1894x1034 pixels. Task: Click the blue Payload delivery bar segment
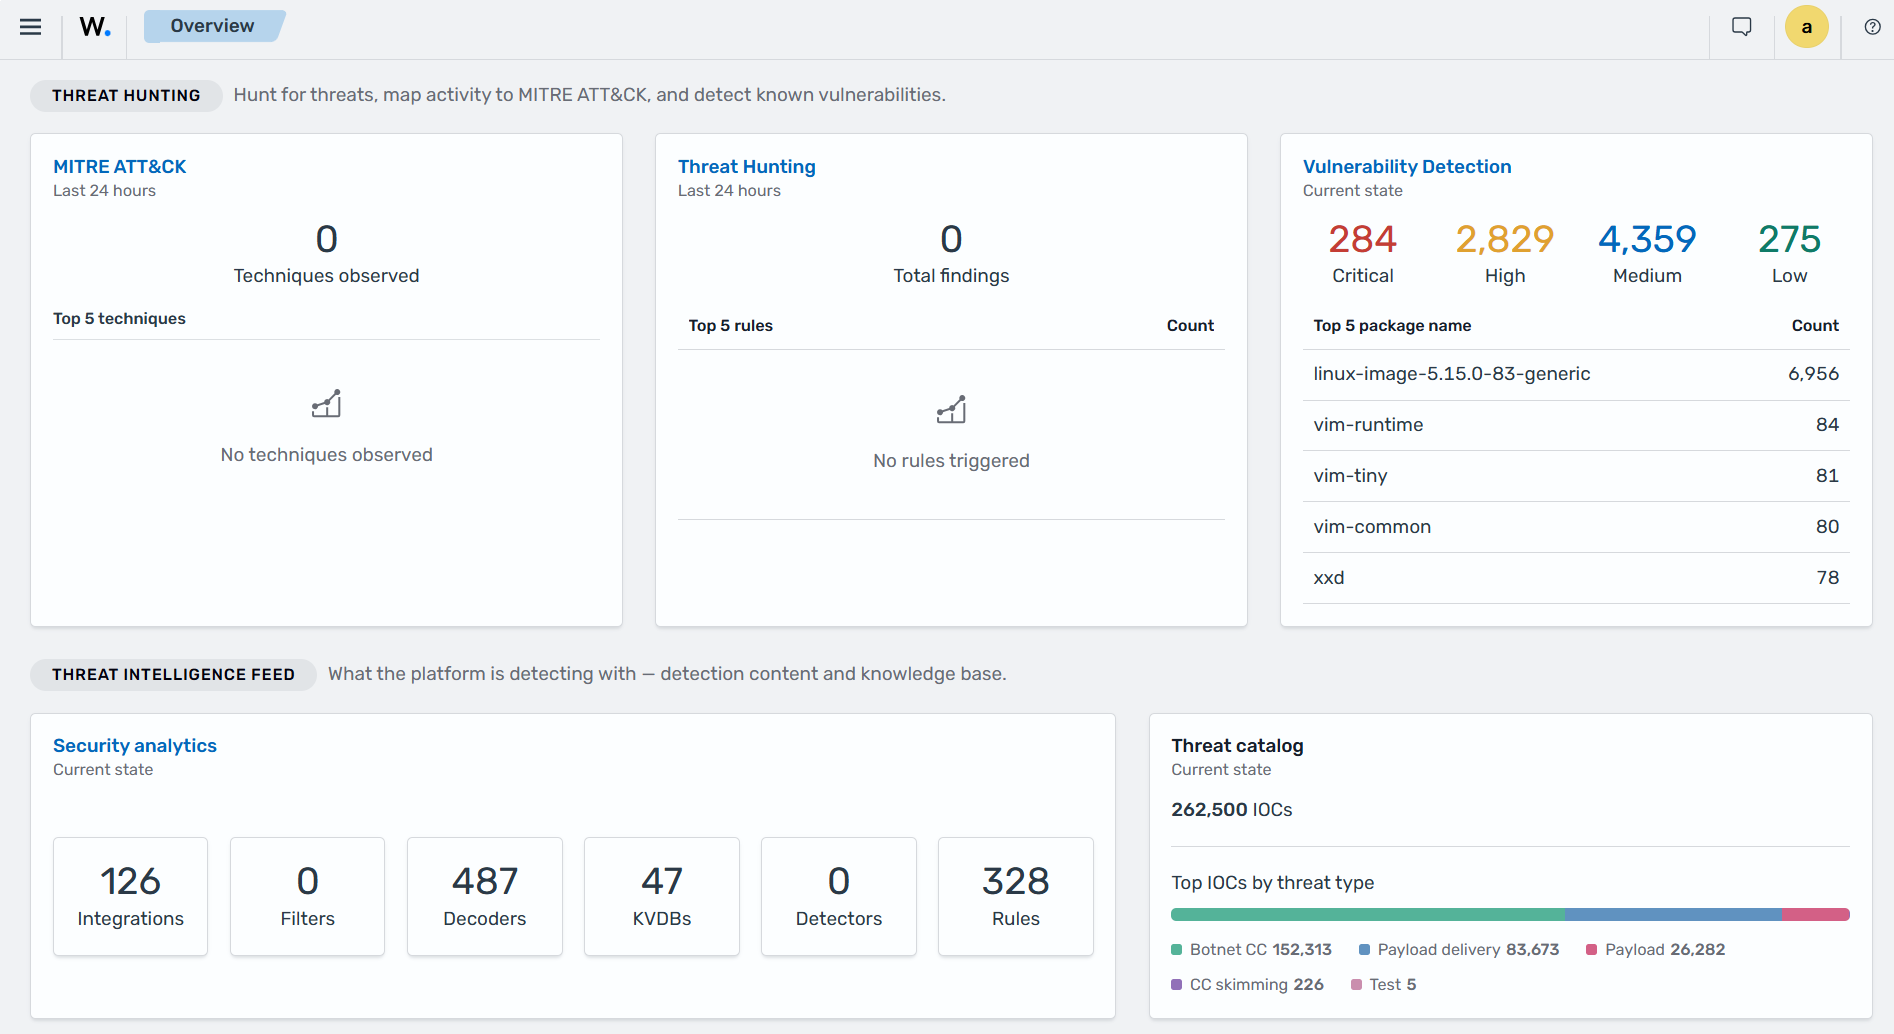(x=1673, y=914)
